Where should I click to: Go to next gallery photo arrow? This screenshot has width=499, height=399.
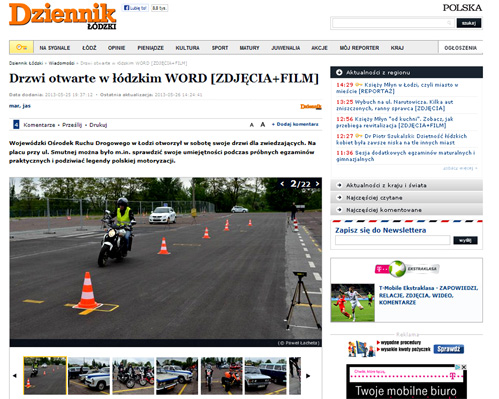[x=317, y=184]
